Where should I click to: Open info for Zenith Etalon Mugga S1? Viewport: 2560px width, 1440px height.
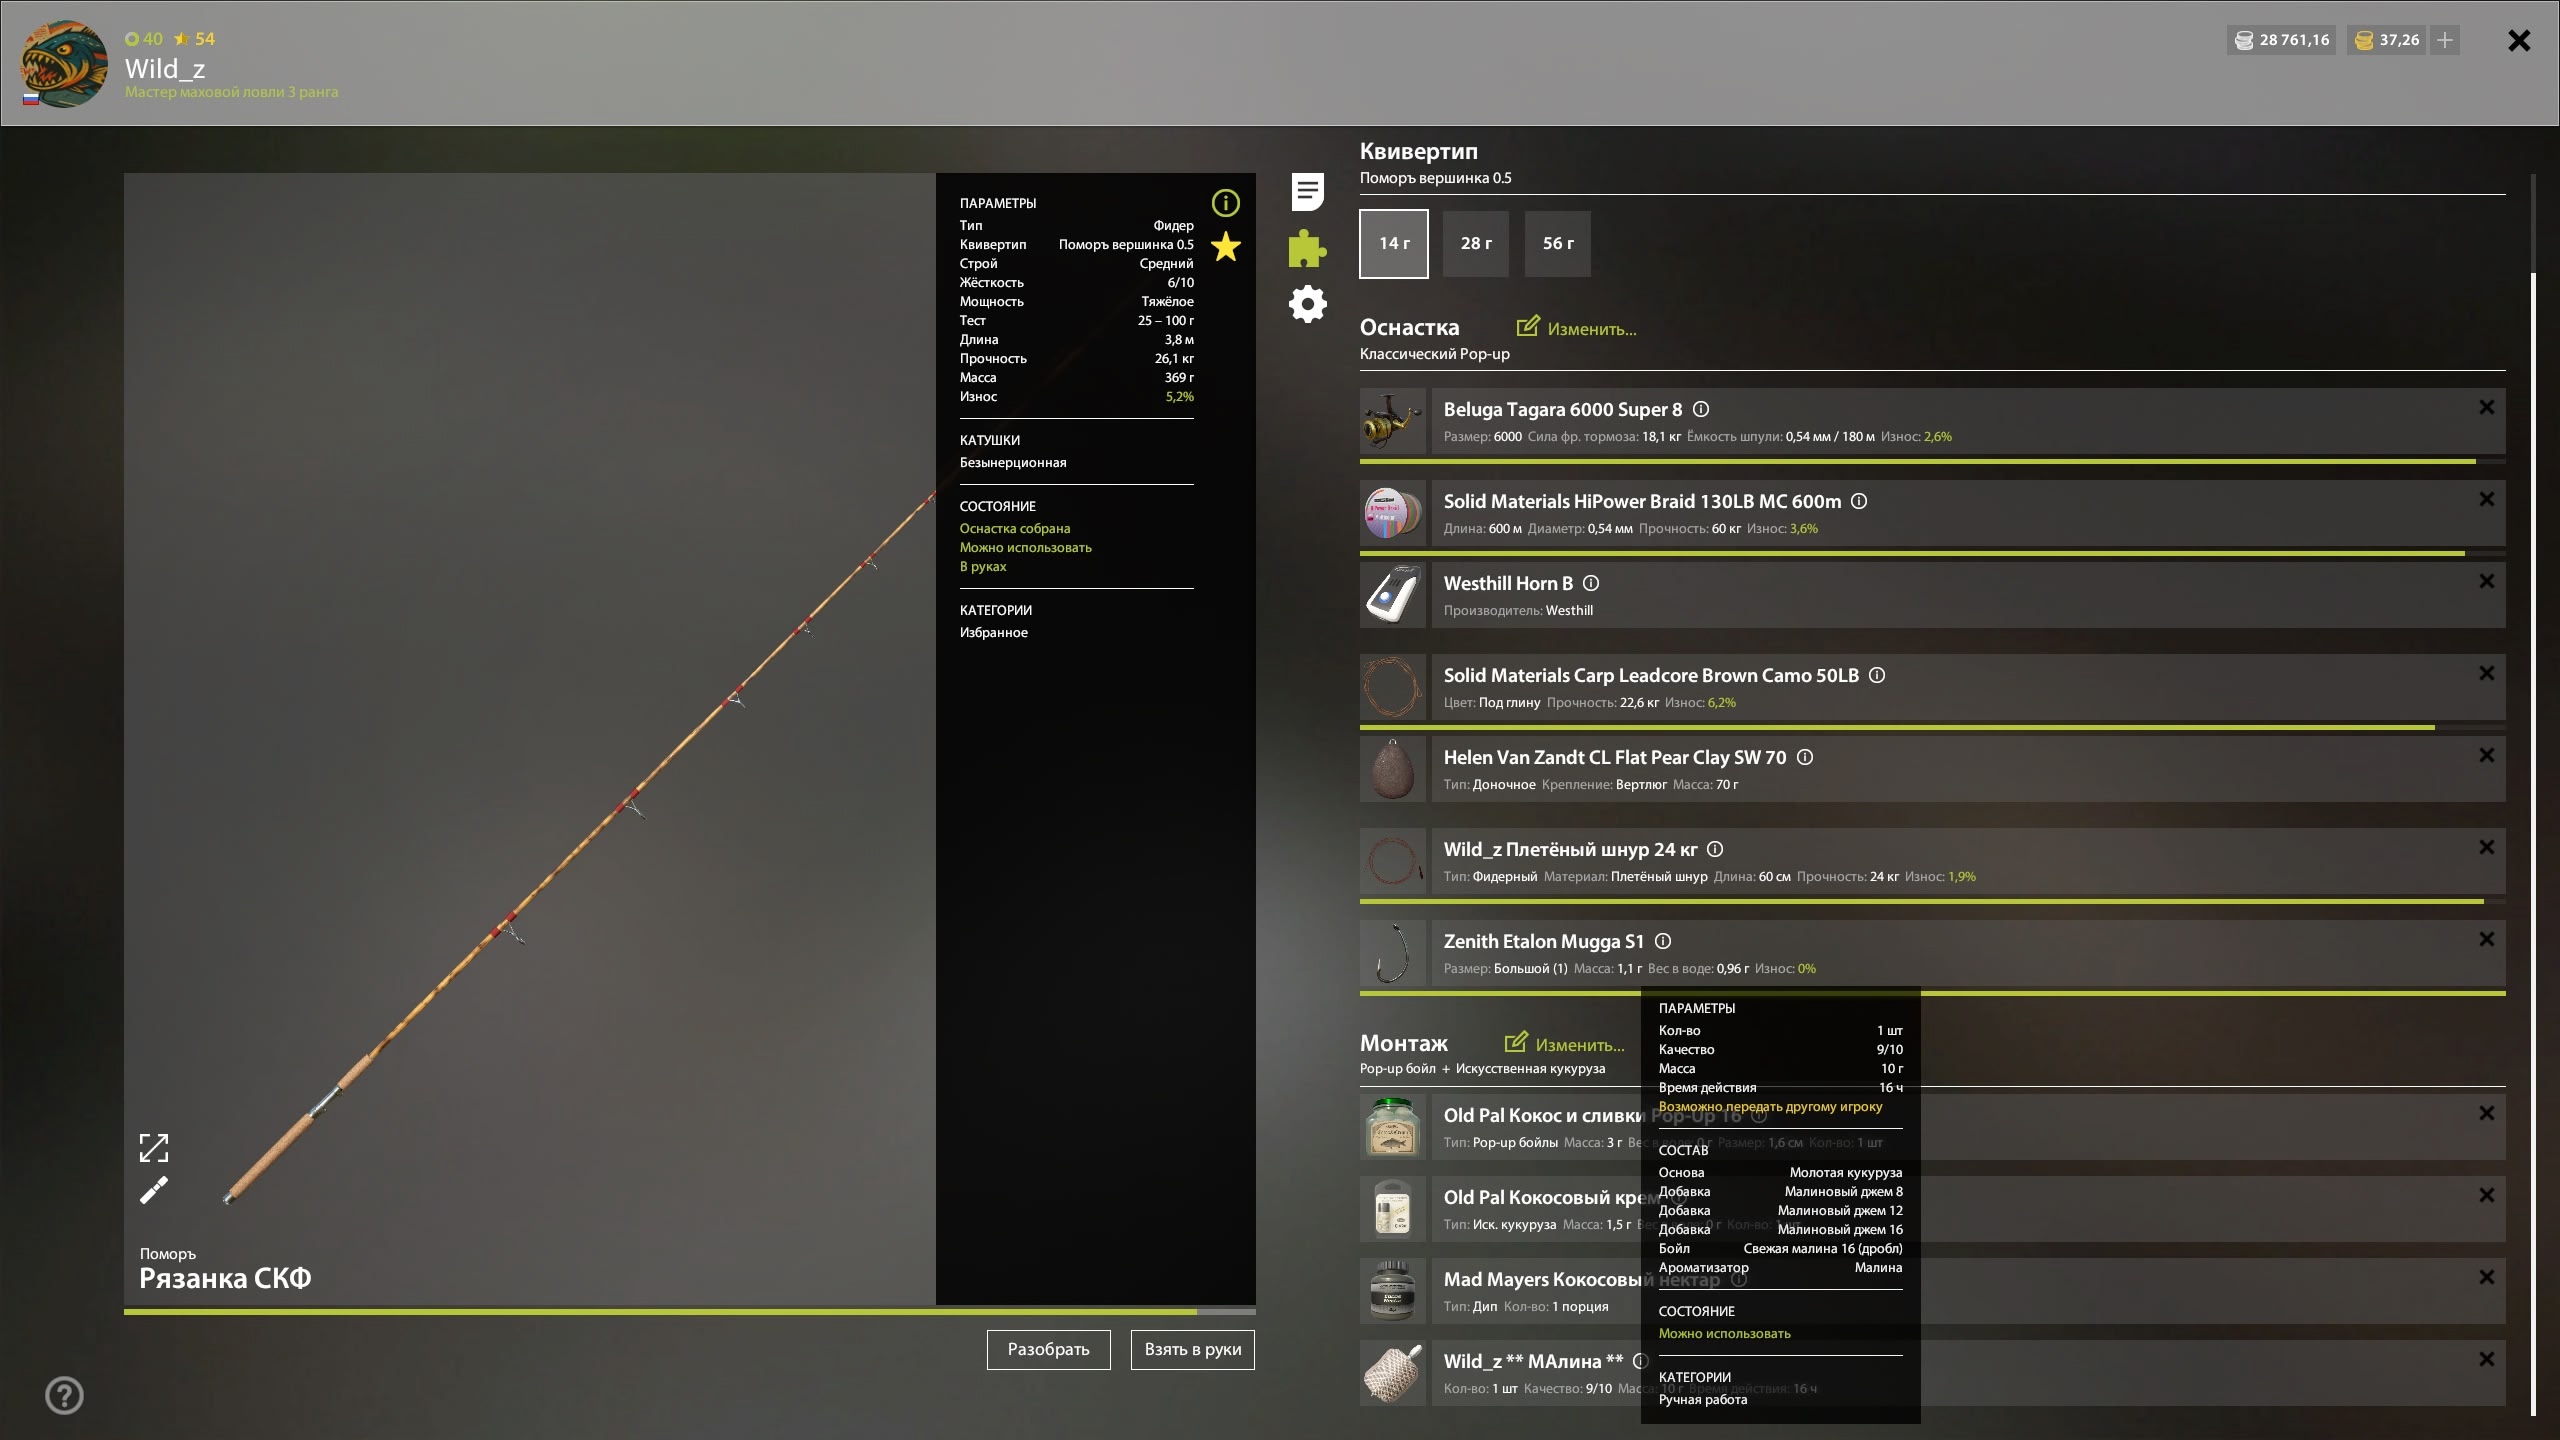[1663, 941]
